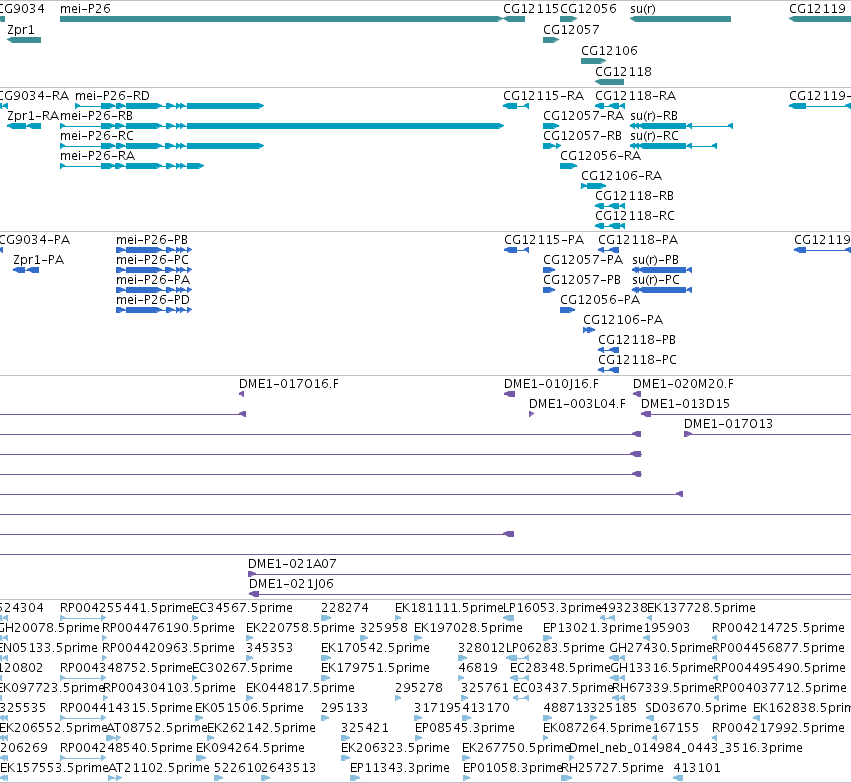Click the RP004255441.5prime insertion label
851x783 pixels.
click(x=126, y=608)
